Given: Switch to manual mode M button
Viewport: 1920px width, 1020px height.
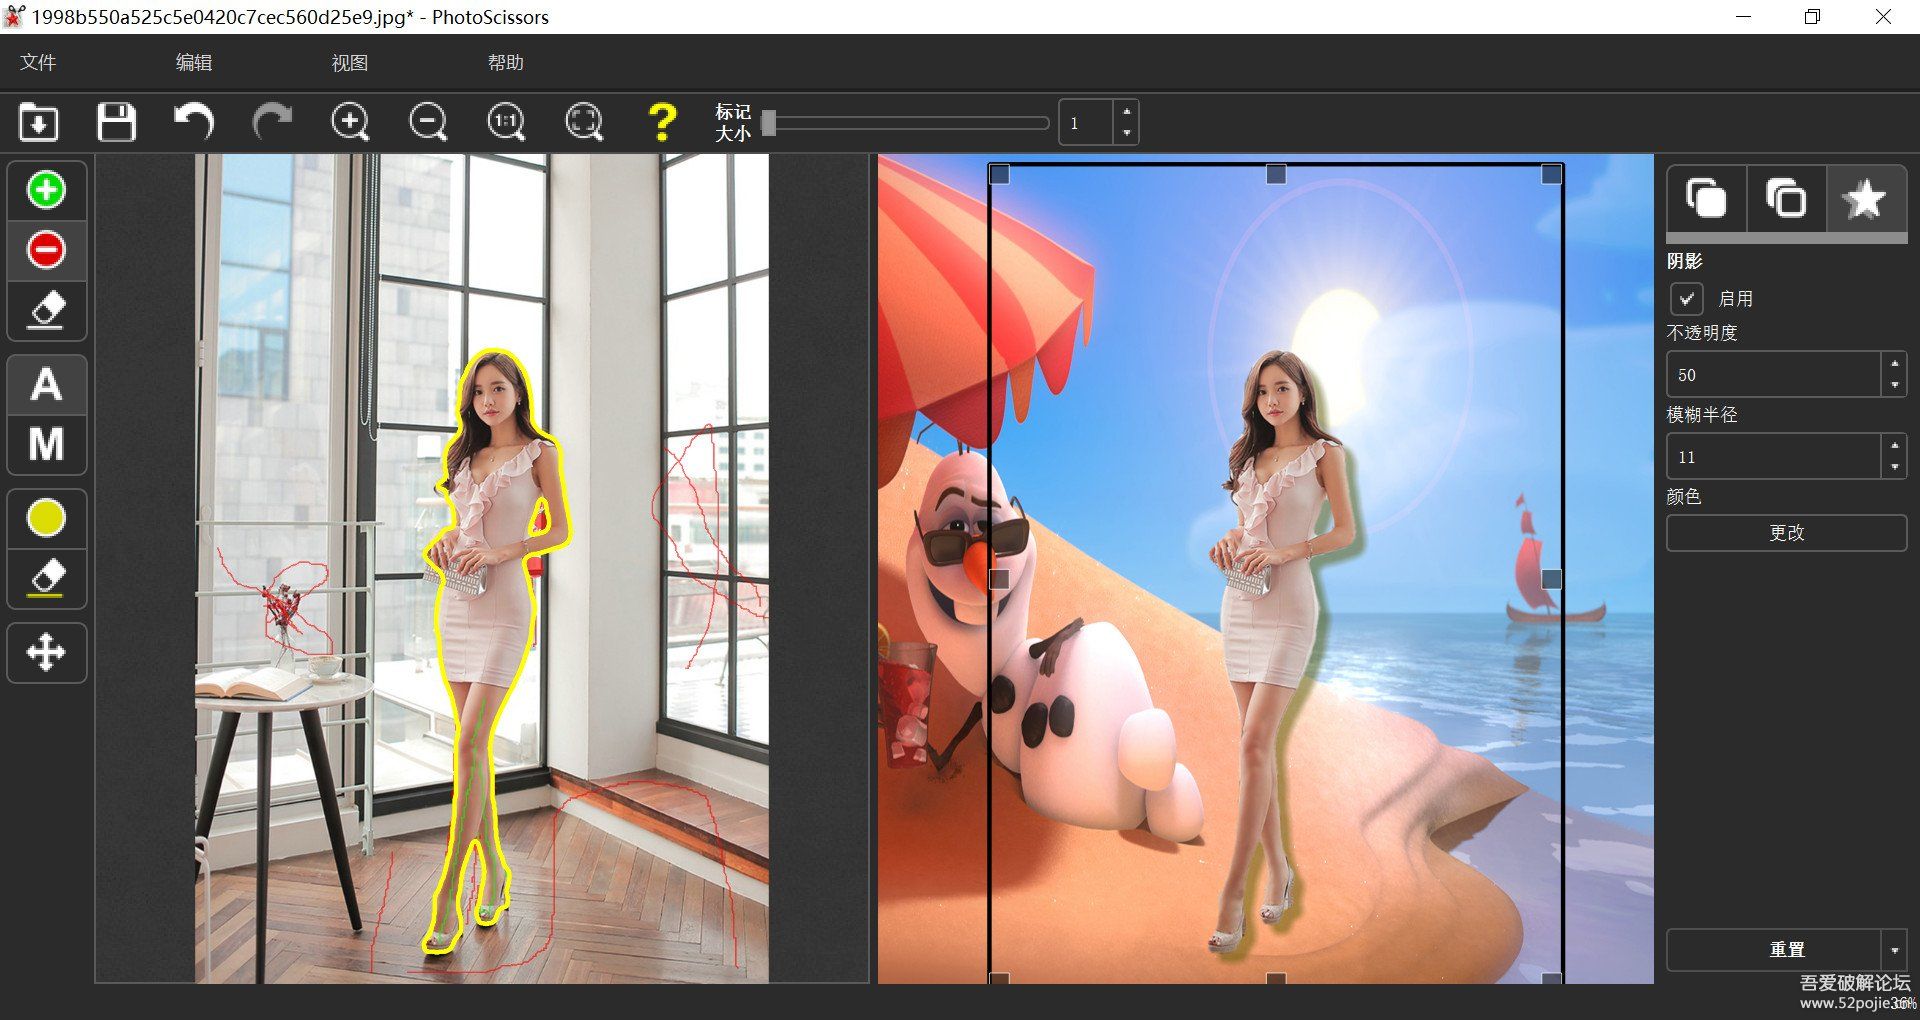Looking at the screenshot, I should (x=46, y=444).
